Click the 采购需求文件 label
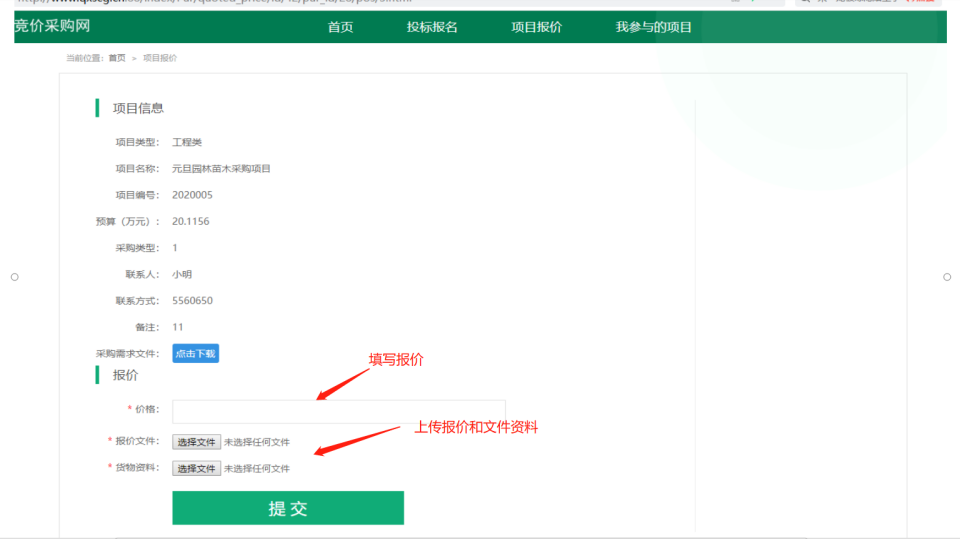The width and height of the screenshot is (960, 539). [x=127, y=353]
